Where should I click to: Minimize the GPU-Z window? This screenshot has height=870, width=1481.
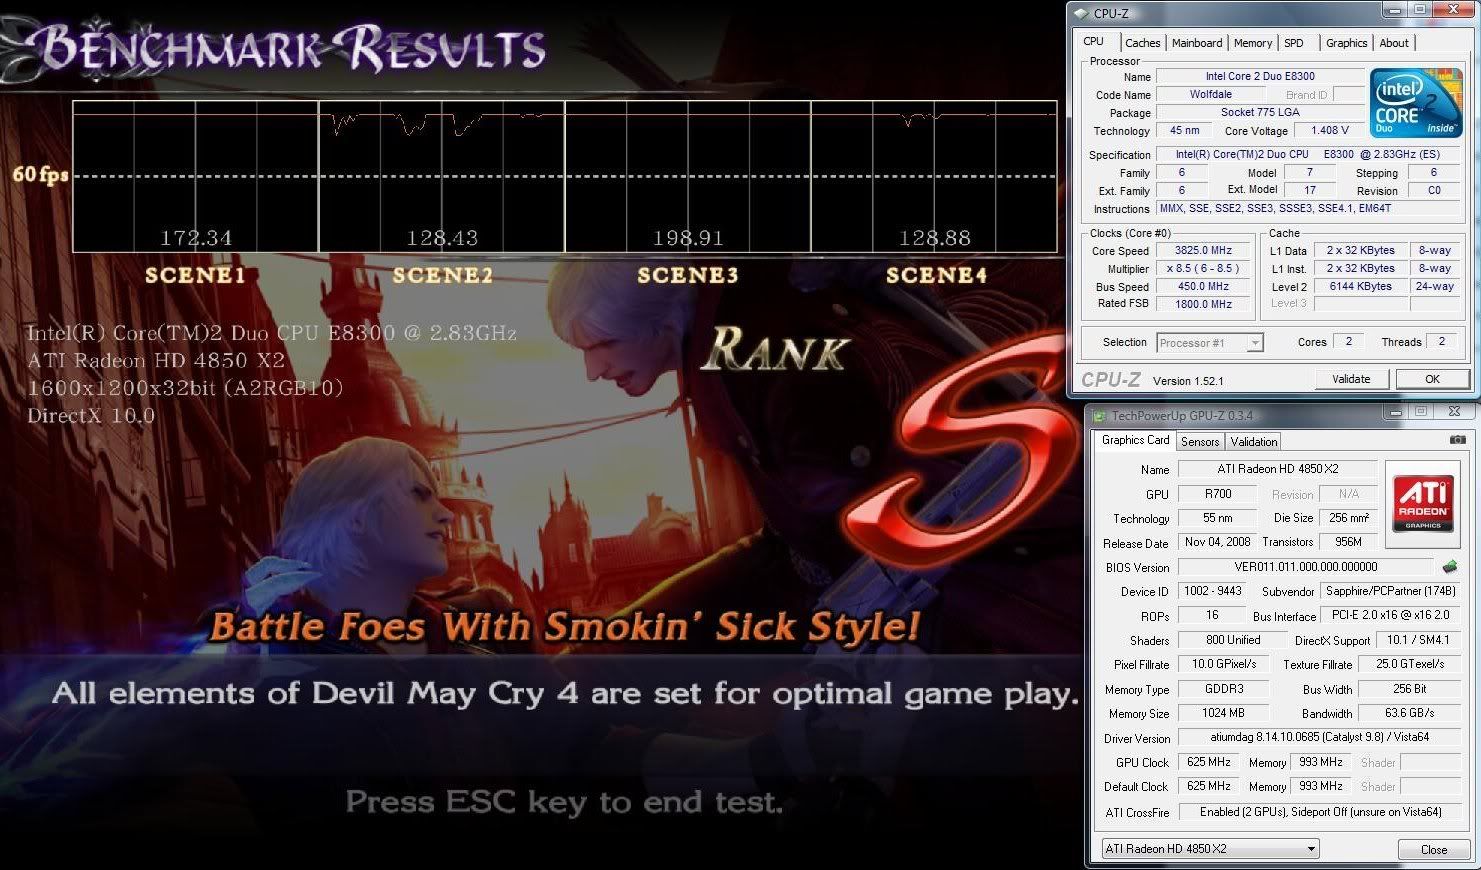pos(1395,412)
